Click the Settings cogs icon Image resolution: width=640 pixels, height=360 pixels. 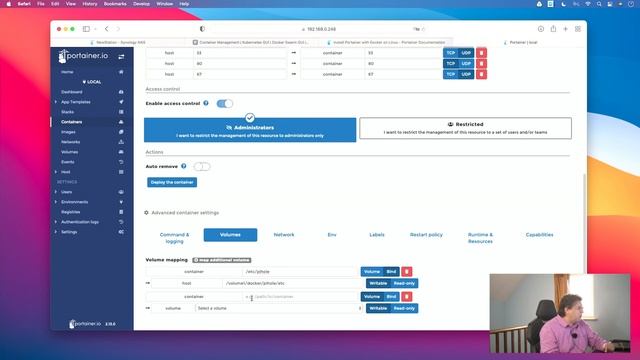[x=121, y=232]
